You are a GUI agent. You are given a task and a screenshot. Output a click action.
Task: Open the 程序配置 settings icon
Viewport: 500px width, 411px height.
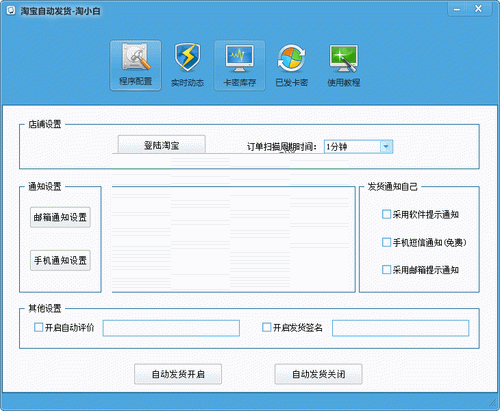(x=135, y=65)
